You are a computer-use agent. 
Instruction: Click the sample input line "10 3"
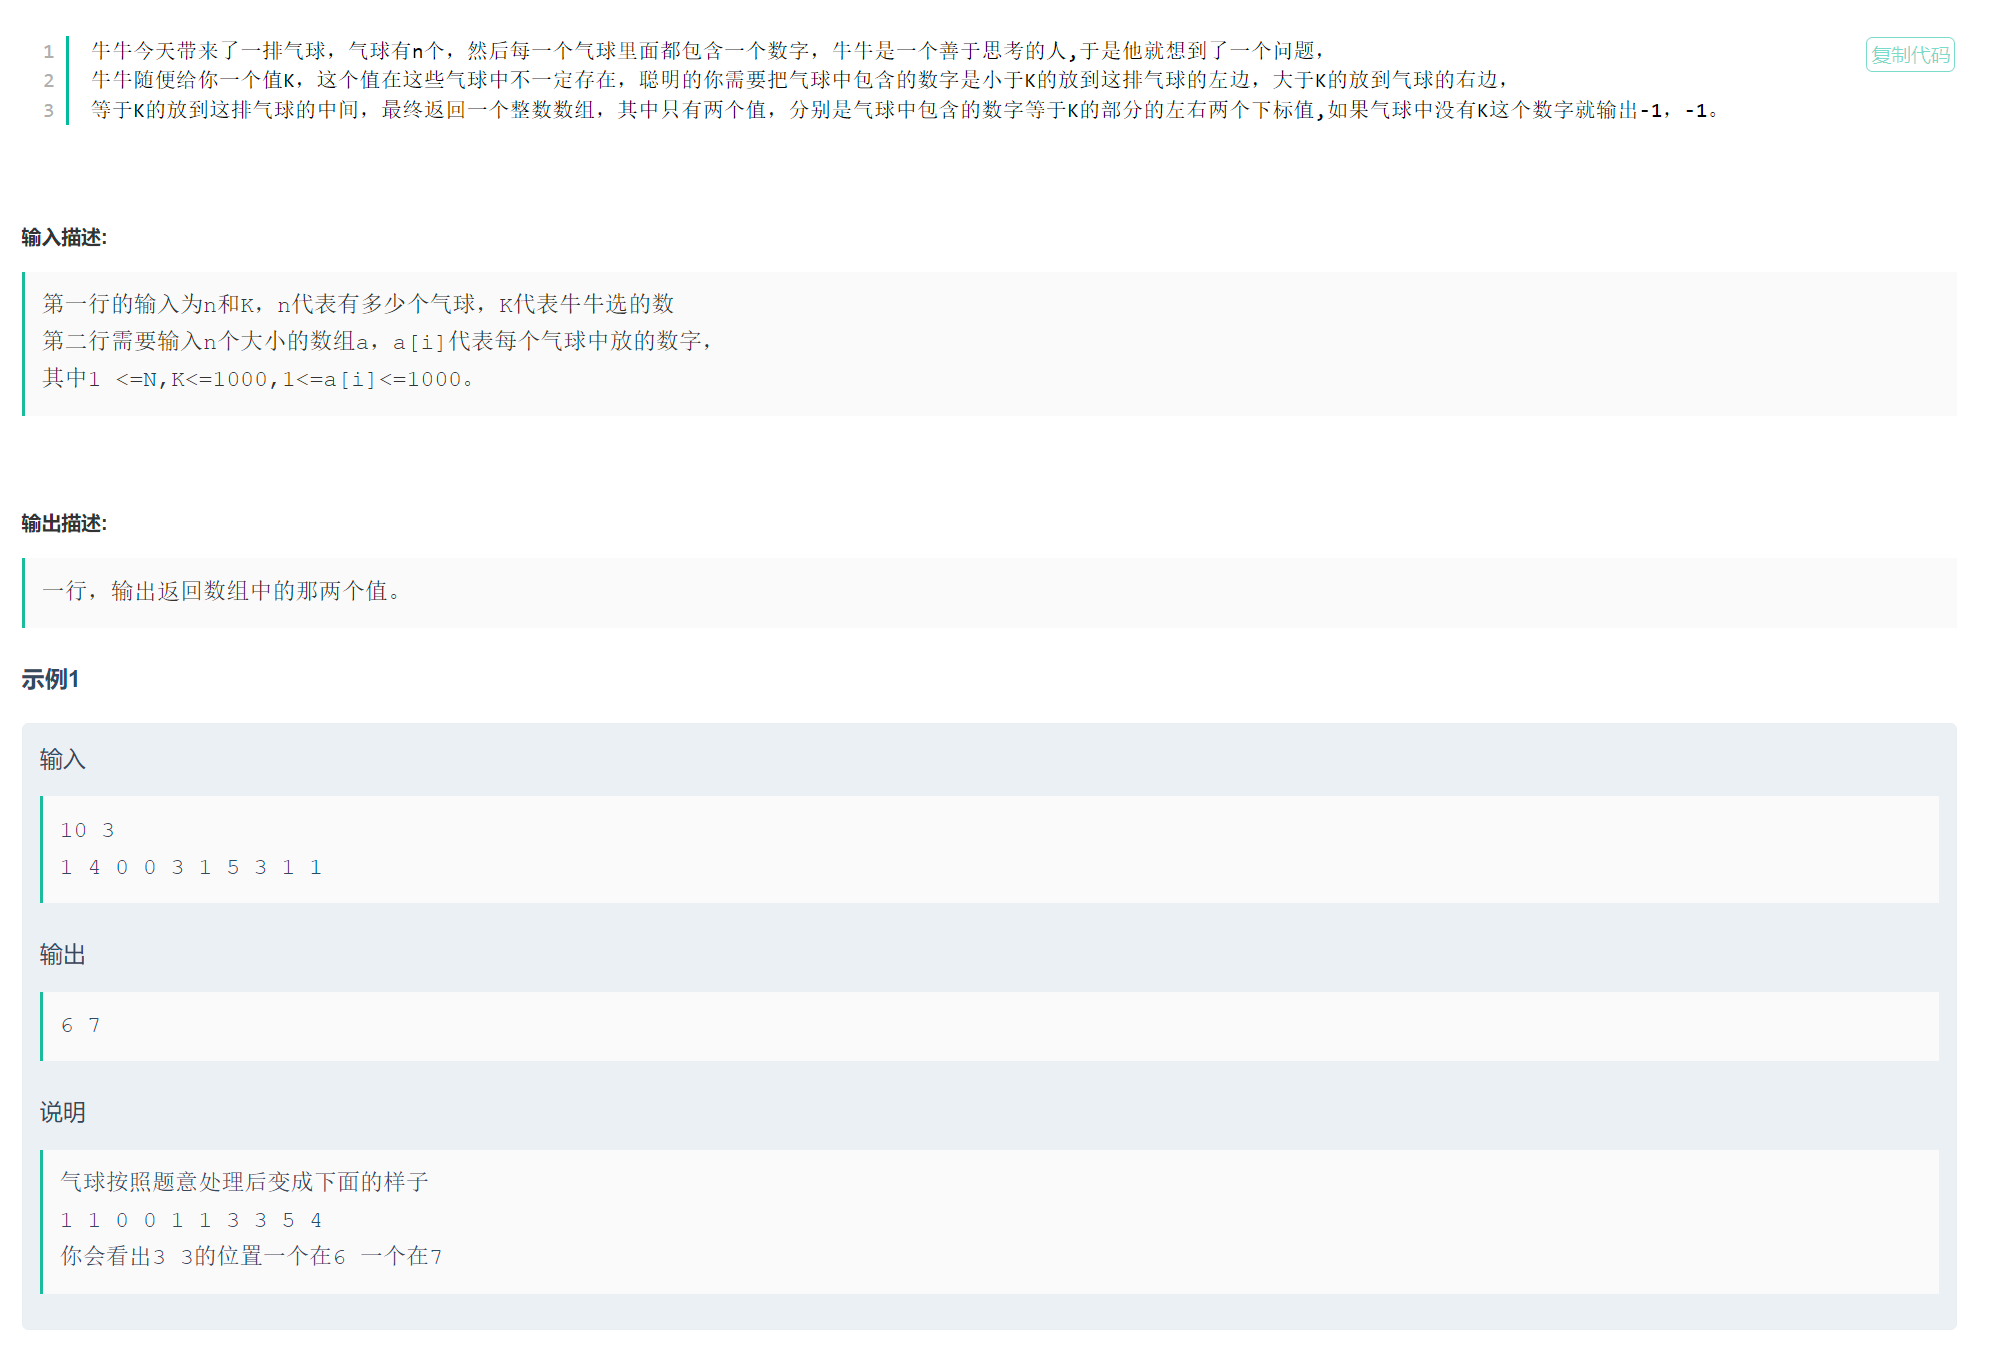pyautogui.click(x=87, y=830)
